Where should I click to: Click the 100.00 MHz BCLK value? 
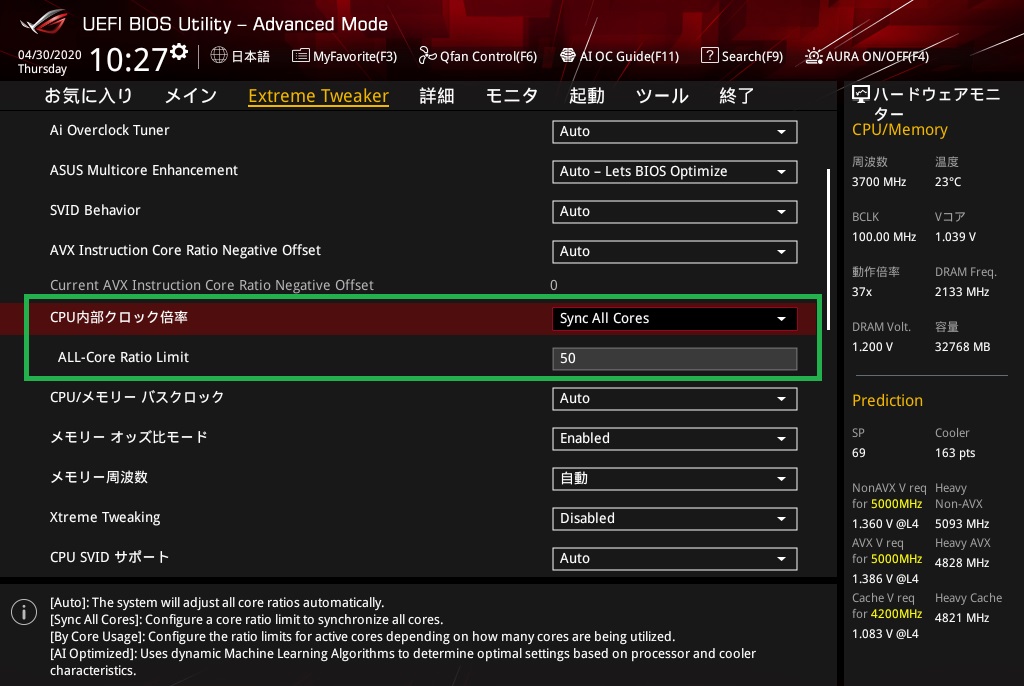[884, 237]
